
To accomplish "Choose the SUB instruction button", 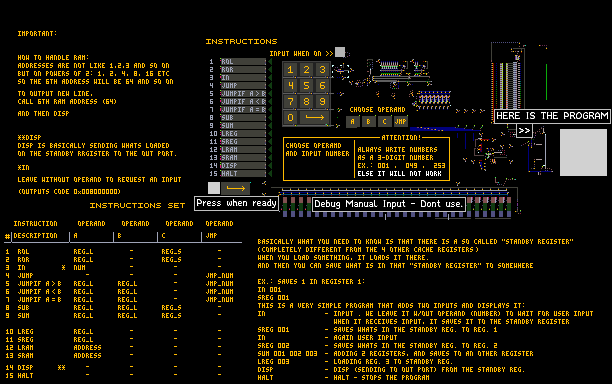I will (x=243, y=117).
